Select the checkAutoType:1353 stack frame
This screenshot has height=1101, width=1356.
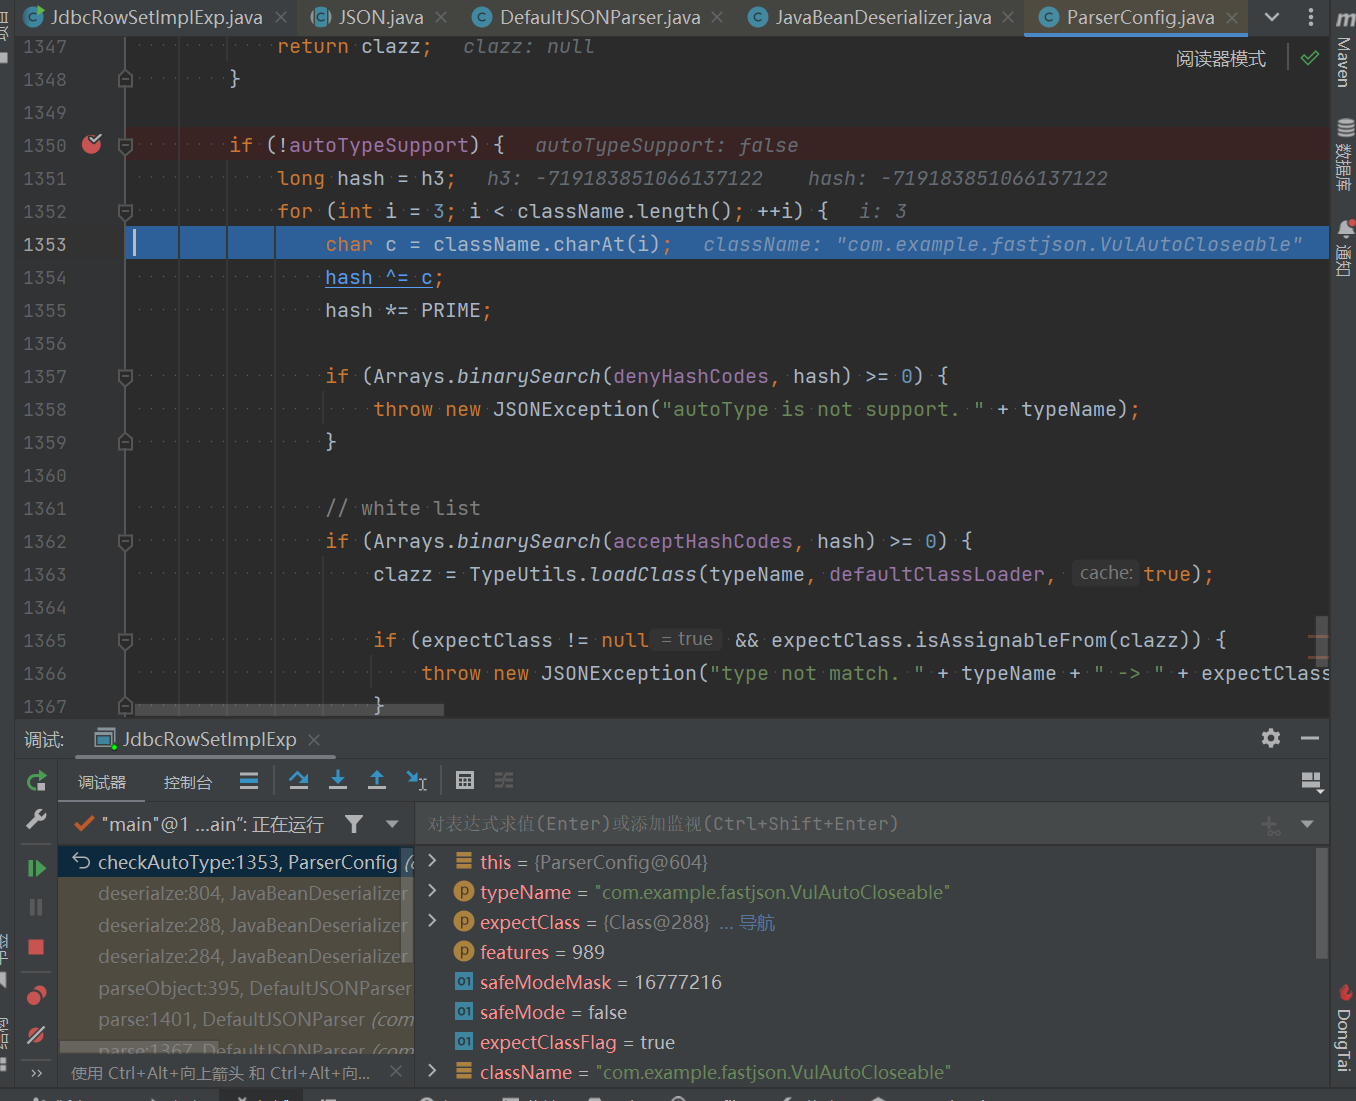pos(236,861)
